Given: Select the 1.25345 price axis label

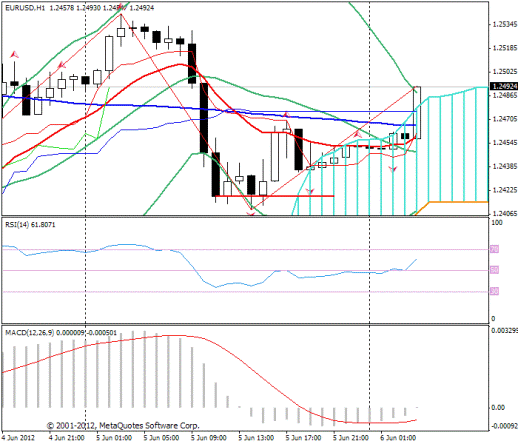Looking at the screenshot, I should coord(505,24).
